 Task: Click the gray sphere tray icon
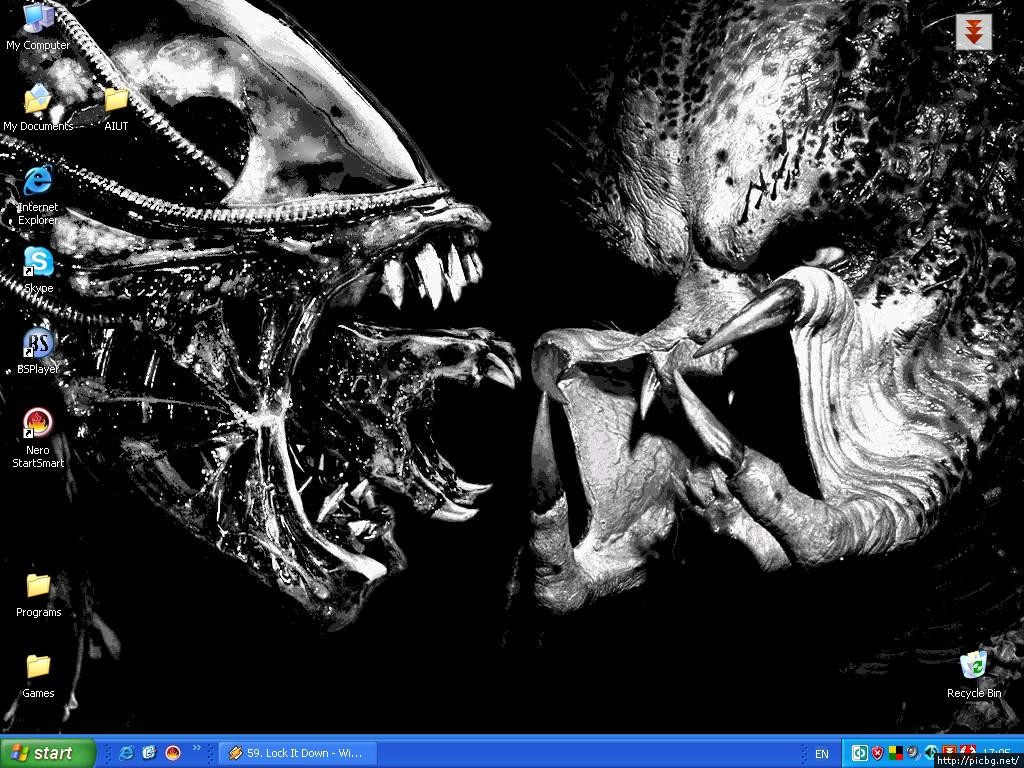(913, 753)
